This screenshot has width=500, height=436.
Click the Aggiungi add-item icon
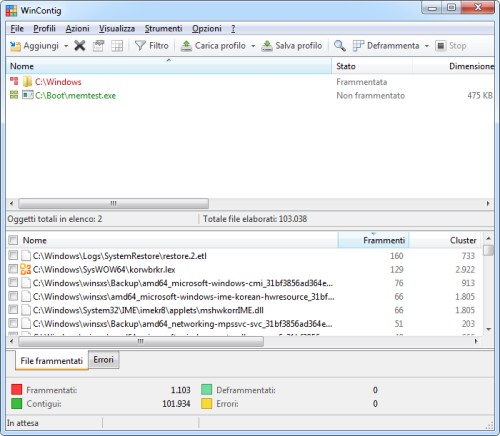(15, 46)
